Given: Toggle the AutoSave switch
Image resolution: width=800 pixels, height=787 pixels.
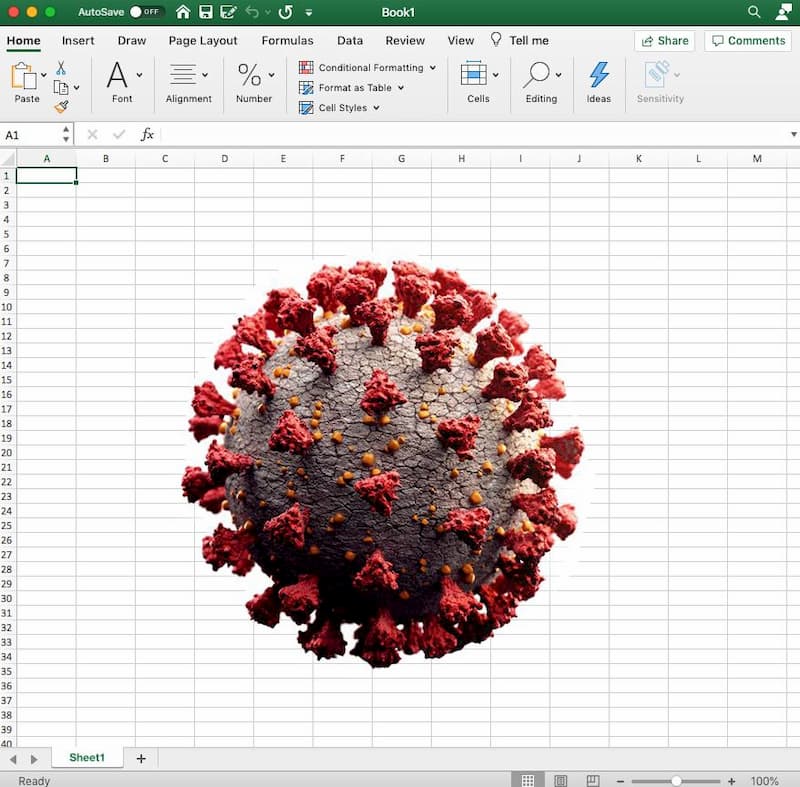Looking at the screenshot, I should coord(147,12).
